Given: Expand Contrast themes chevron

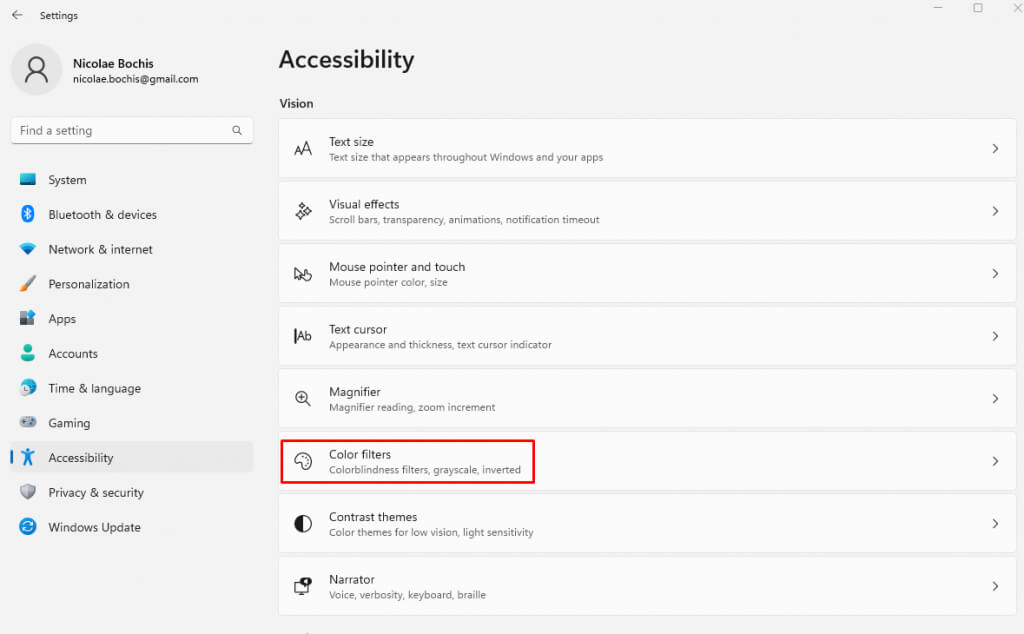Looking at the screenshot, I should (x=995, y=524).
